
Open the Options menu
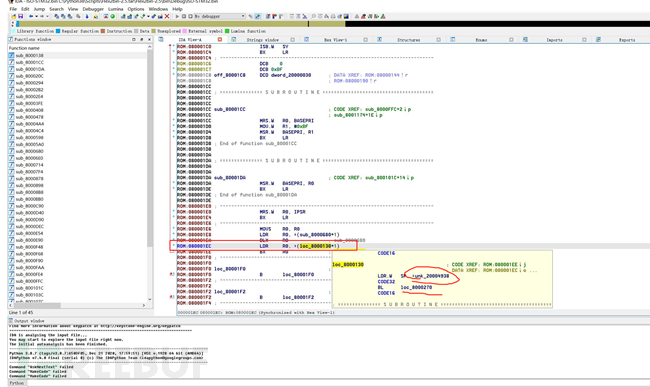[x=136, y=9]
